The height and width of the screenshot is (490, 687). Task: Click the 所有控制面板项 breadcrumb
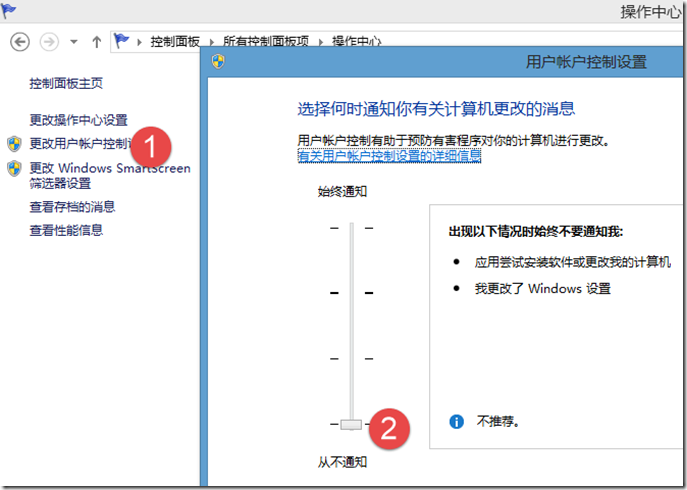point(266,42)
